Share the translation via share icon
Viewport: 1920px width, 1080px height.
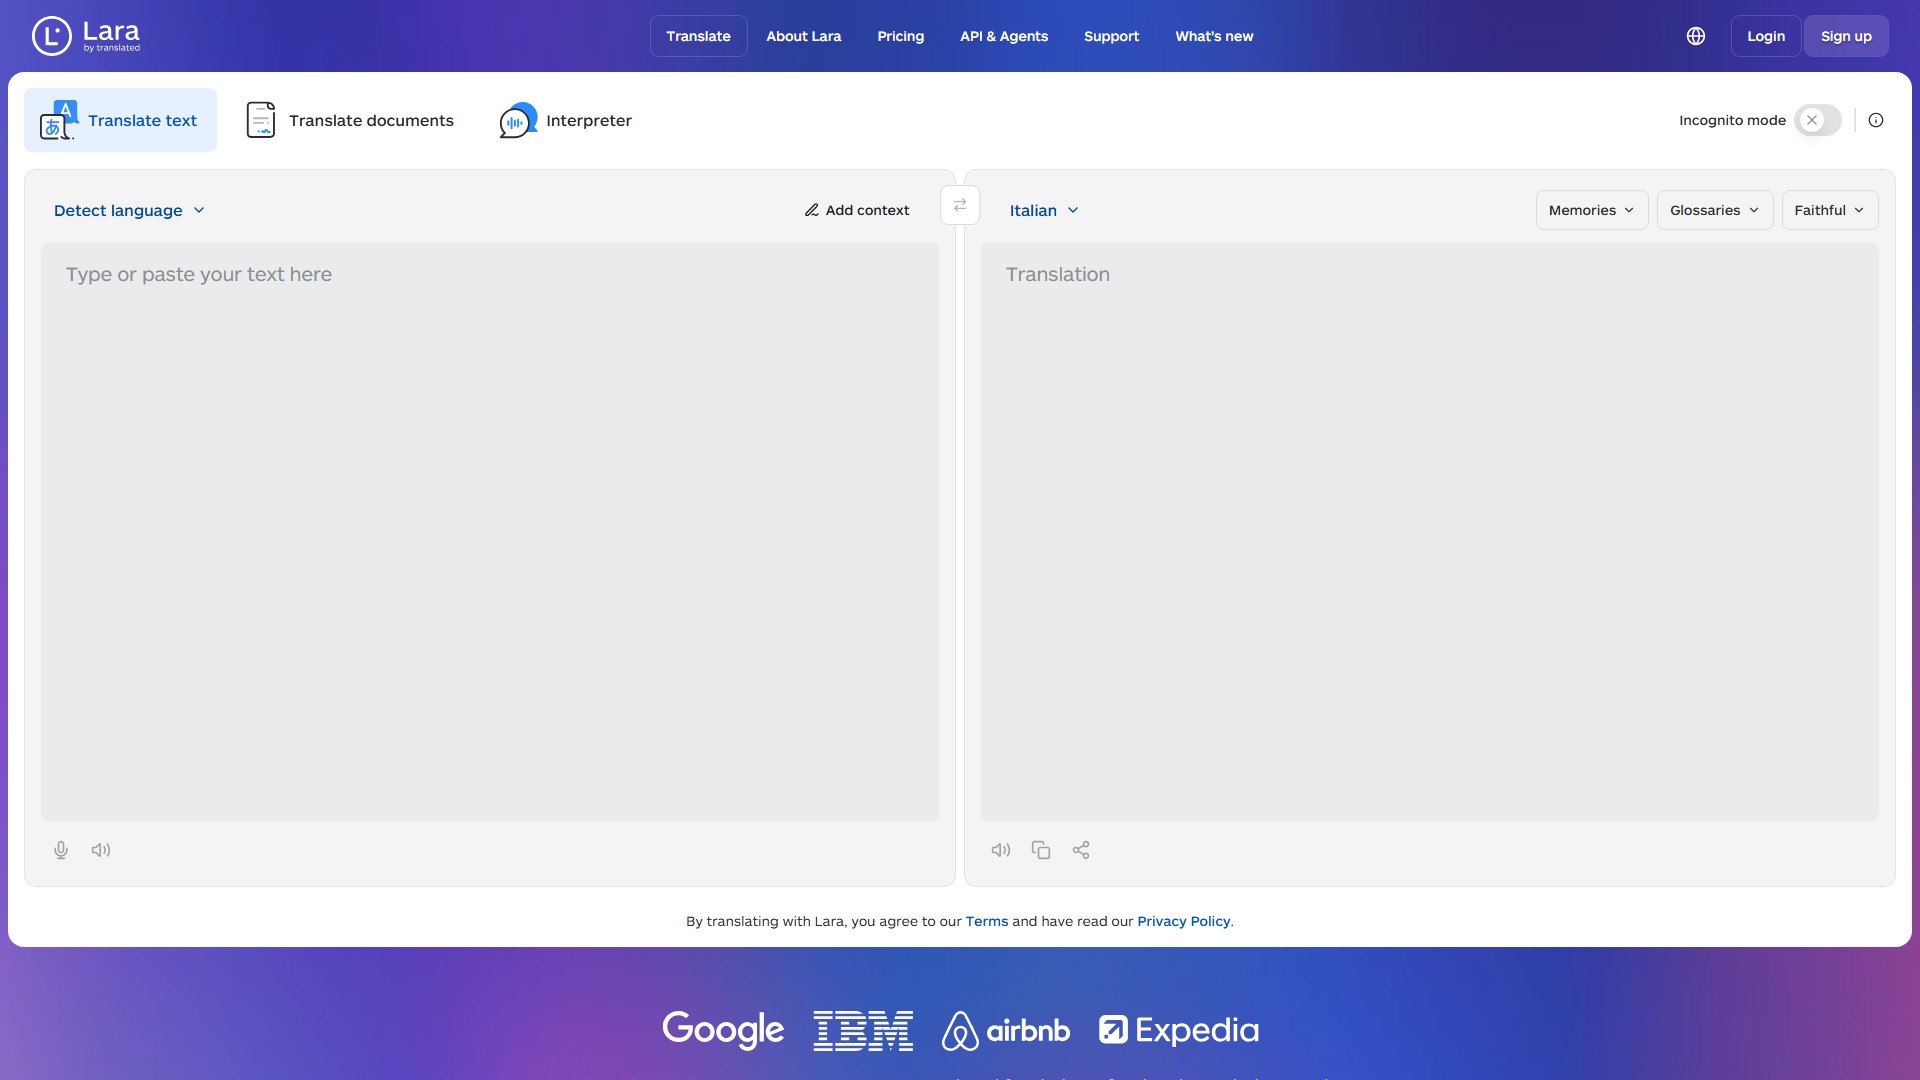(x=1081, y=850)
